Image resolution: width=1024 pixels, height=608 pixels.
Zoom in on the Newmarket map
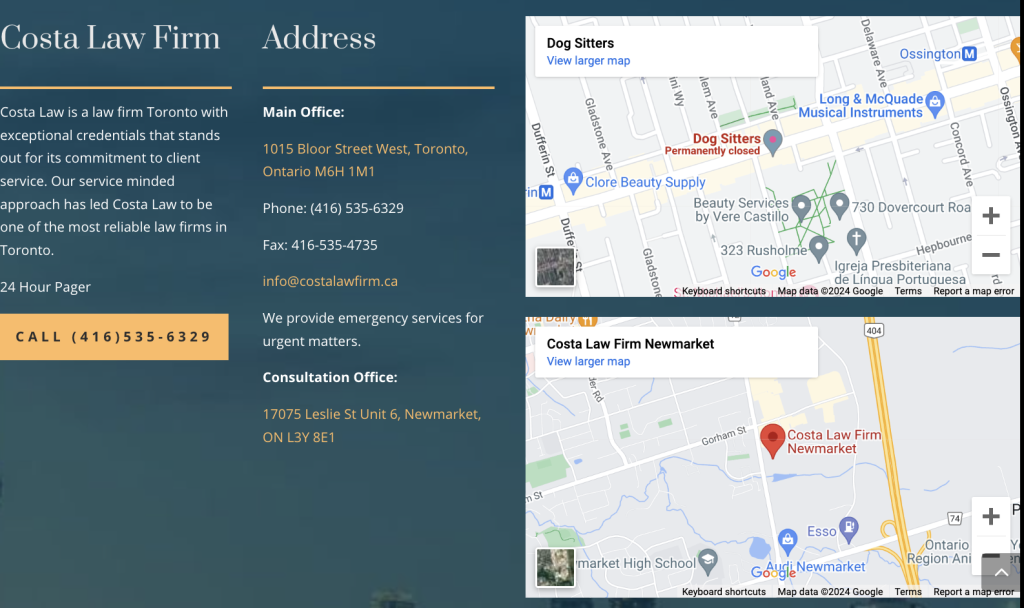990,516
